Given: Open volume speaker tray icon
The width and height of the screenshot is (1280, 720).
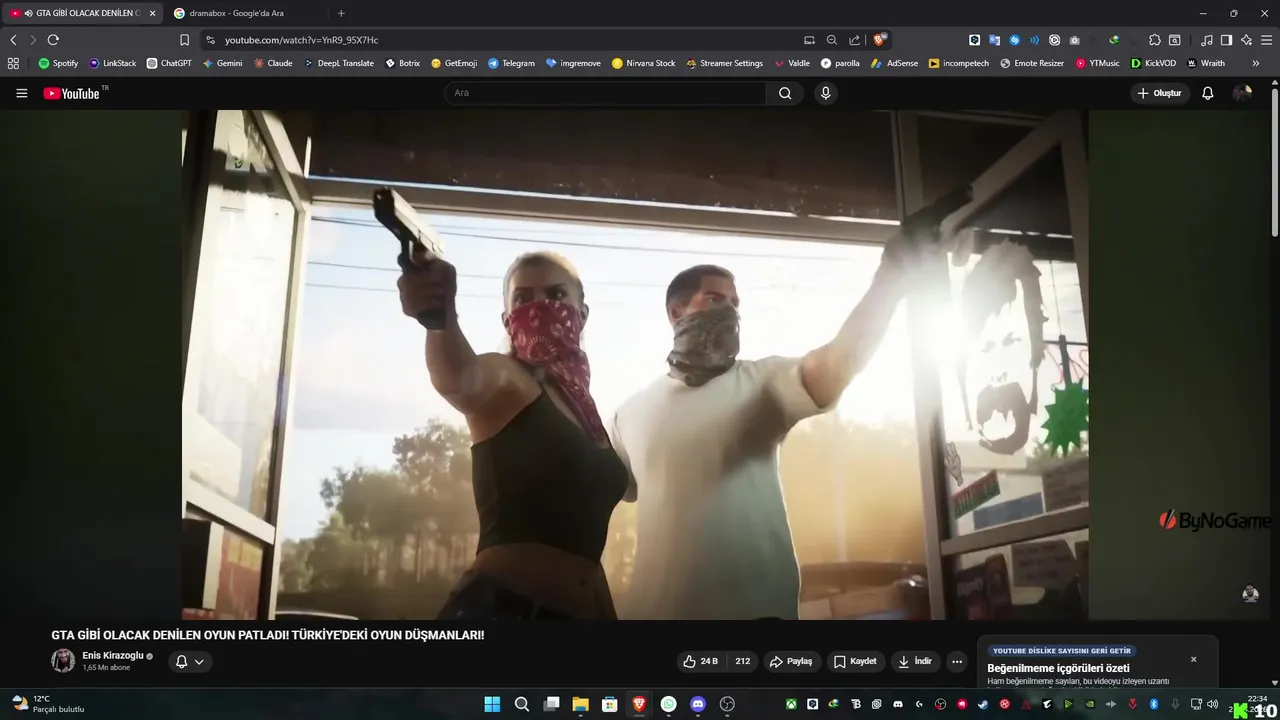Looking at the screenshot, I should tap(1212, 704).
